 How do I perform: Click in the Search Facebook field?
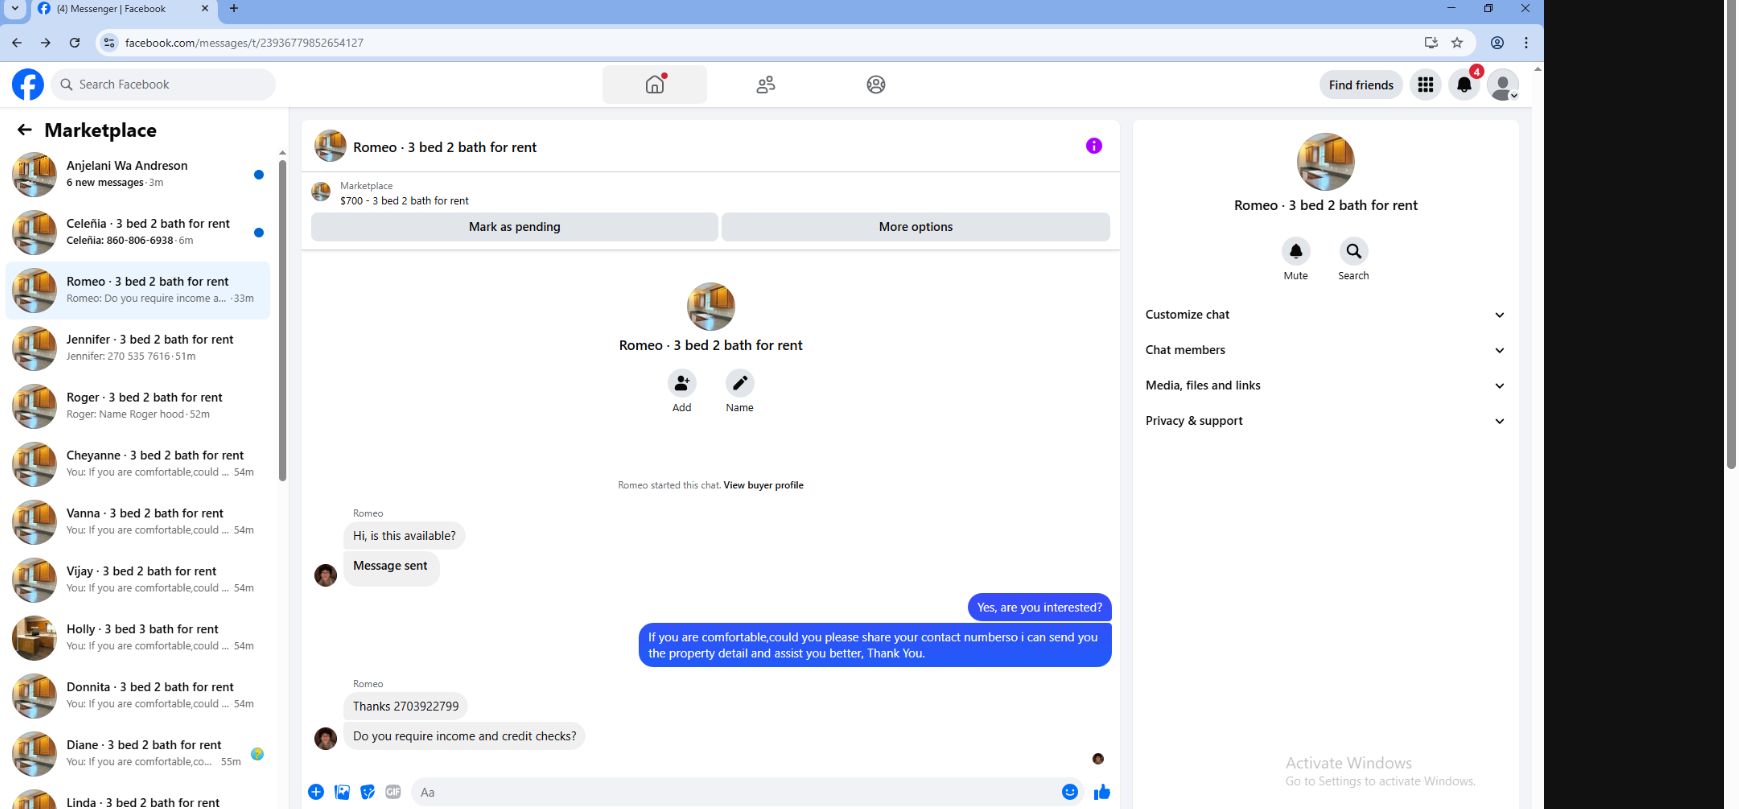click(x=163, y=85)
